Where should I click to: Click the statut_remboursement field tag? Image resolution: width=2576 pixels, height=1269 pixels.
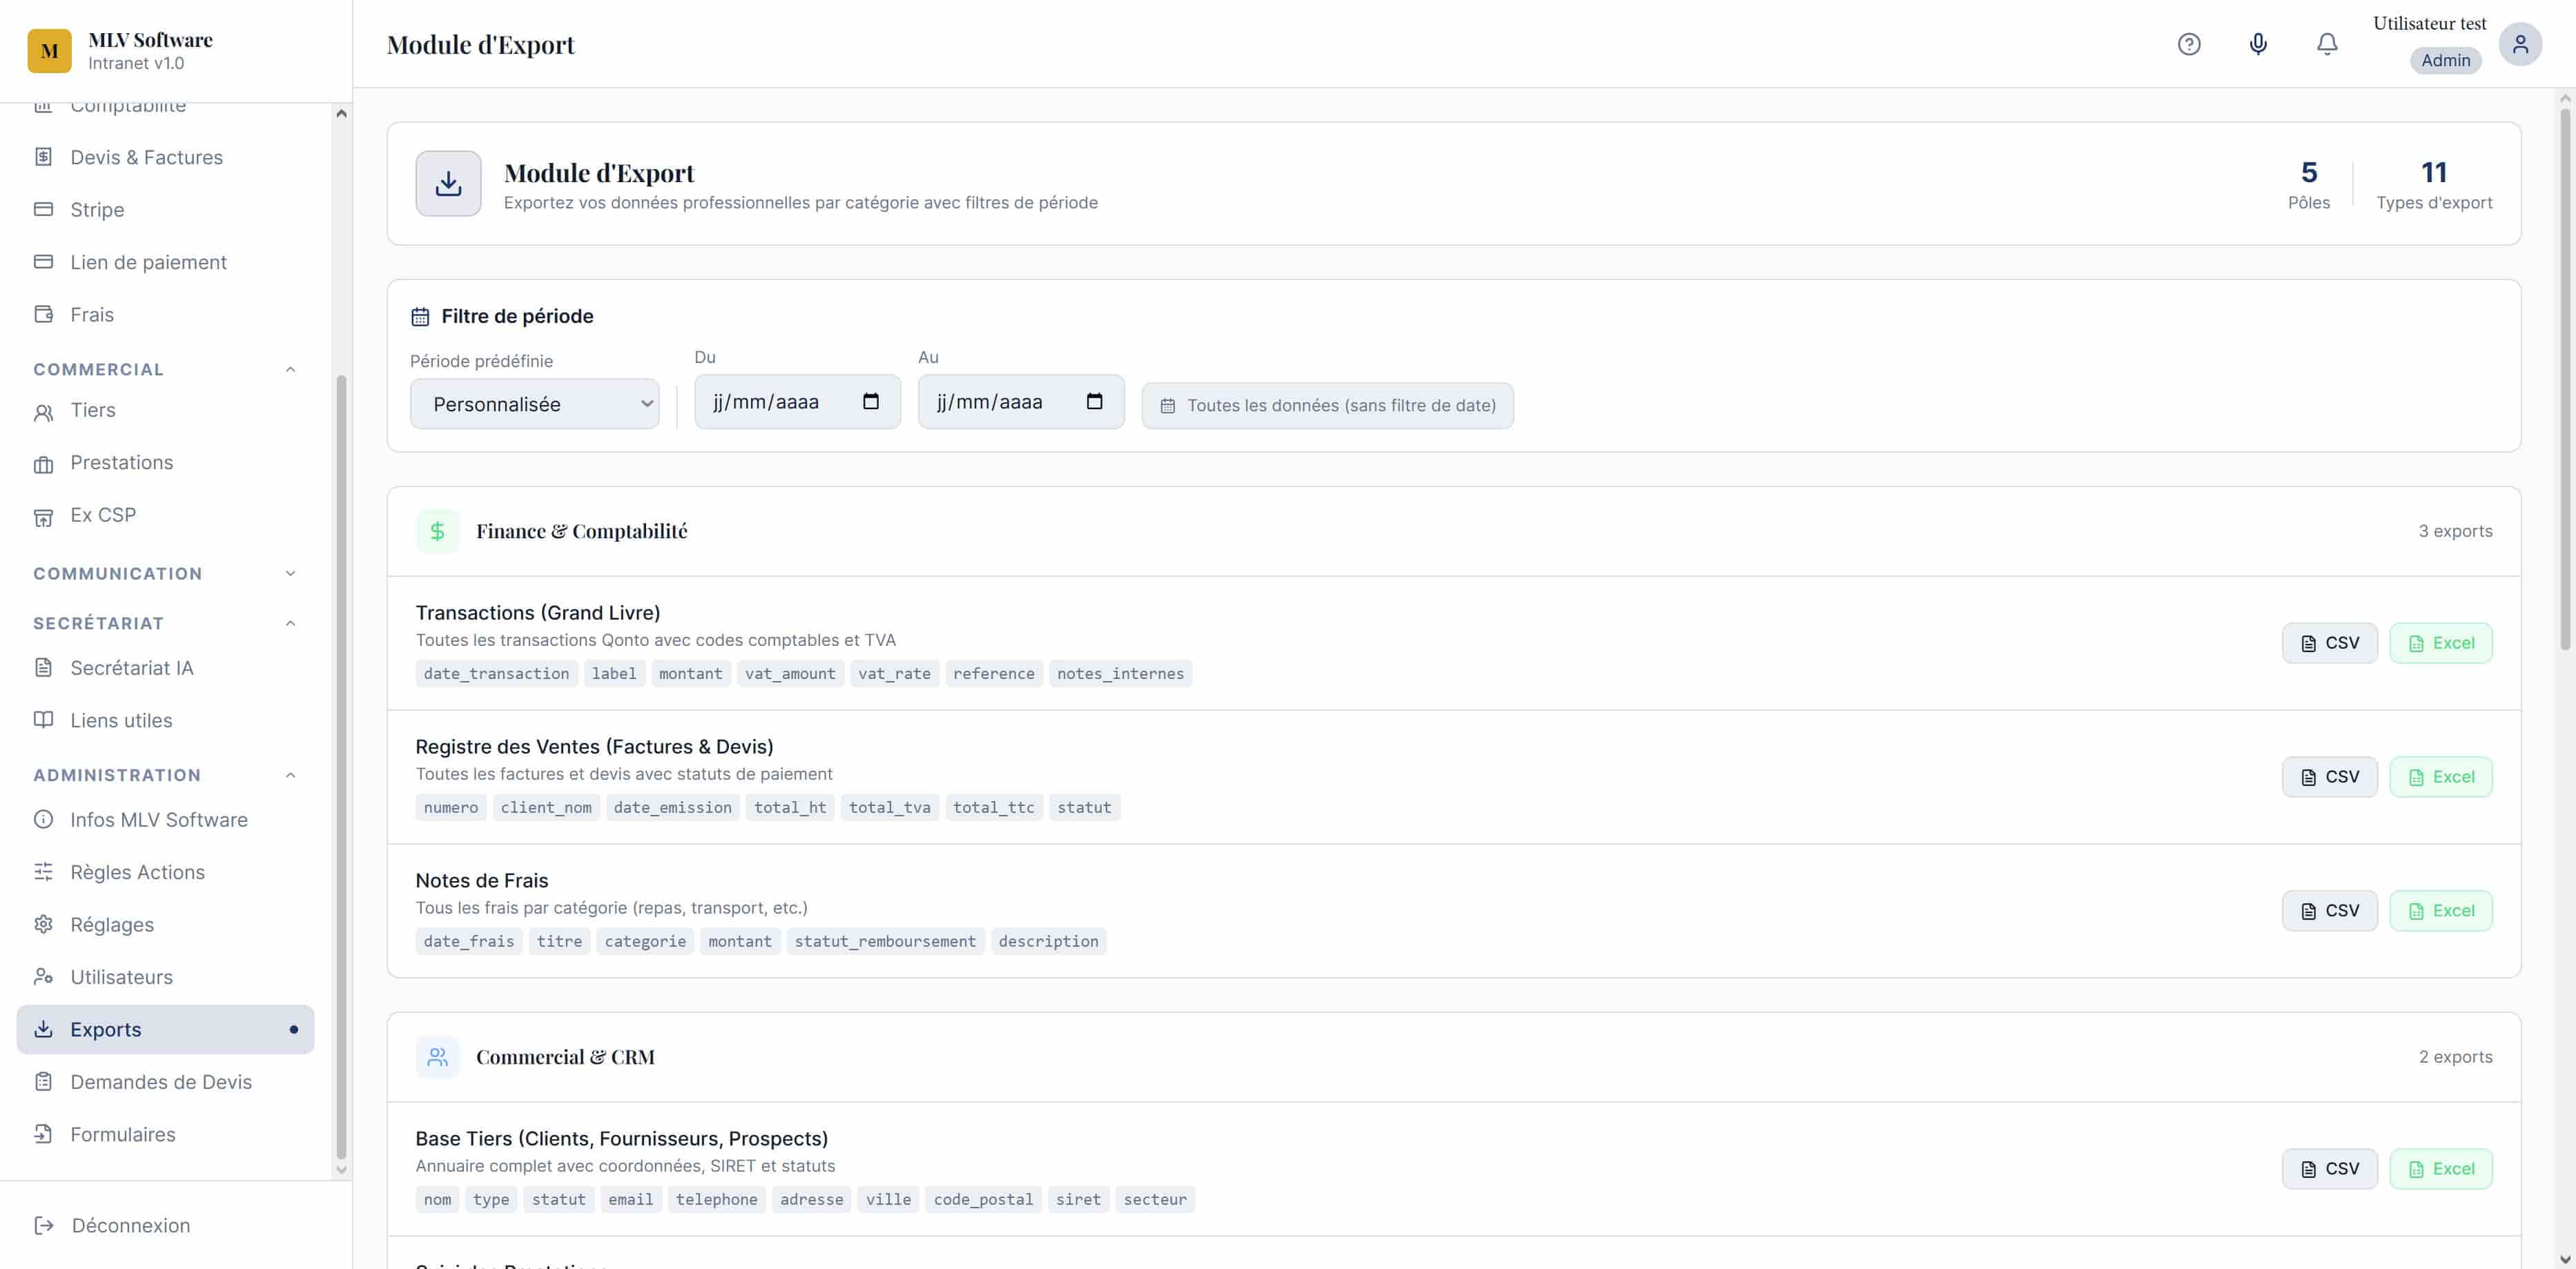tap(885, 942)
